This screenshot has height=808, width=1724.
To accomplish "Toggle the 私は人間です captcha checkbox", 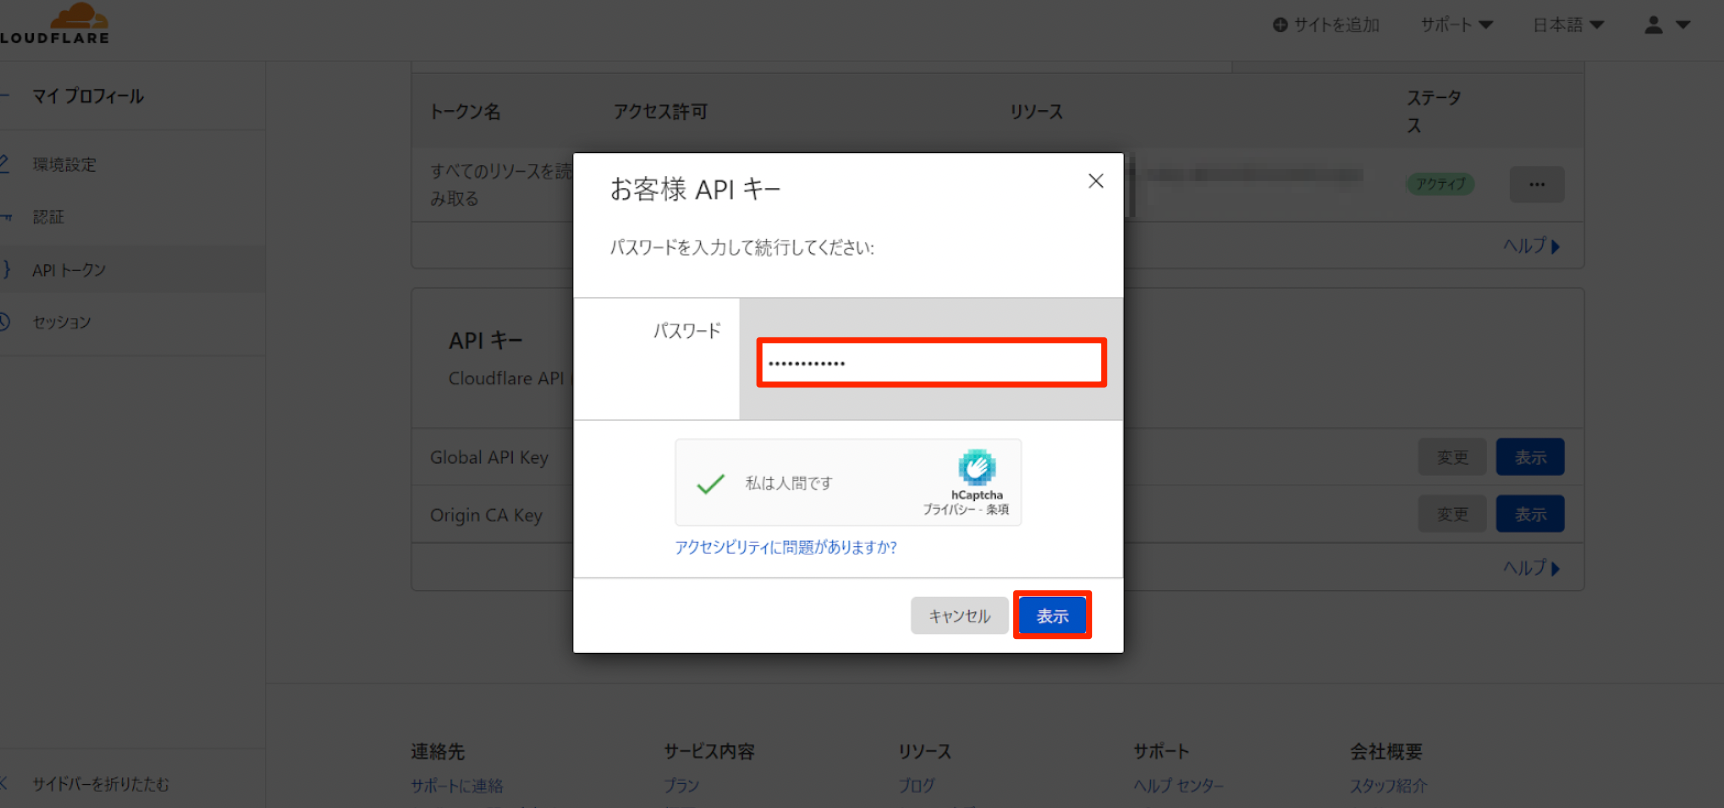I will point(711,484).
